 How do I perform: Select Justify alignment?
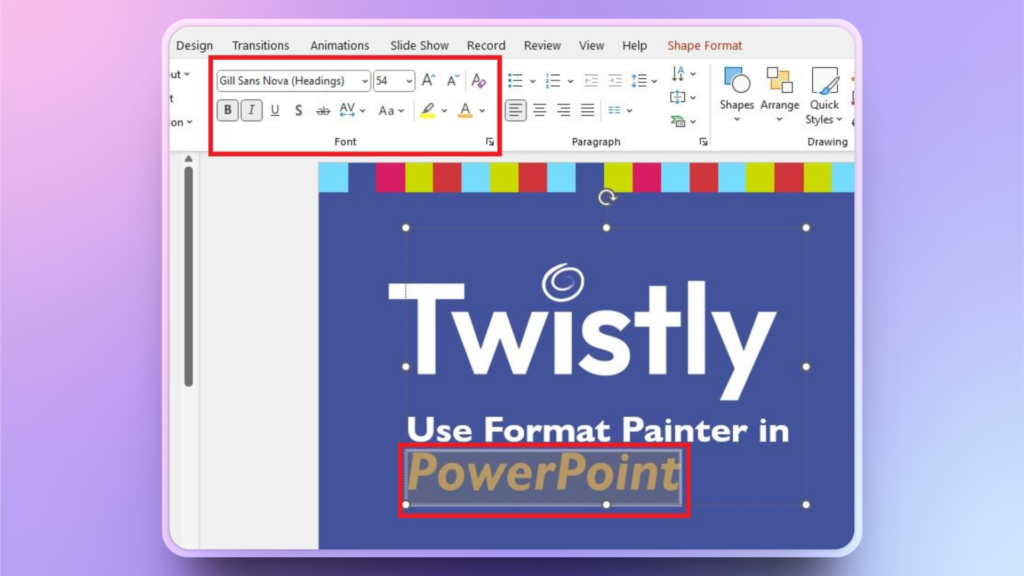coord(587,110)
